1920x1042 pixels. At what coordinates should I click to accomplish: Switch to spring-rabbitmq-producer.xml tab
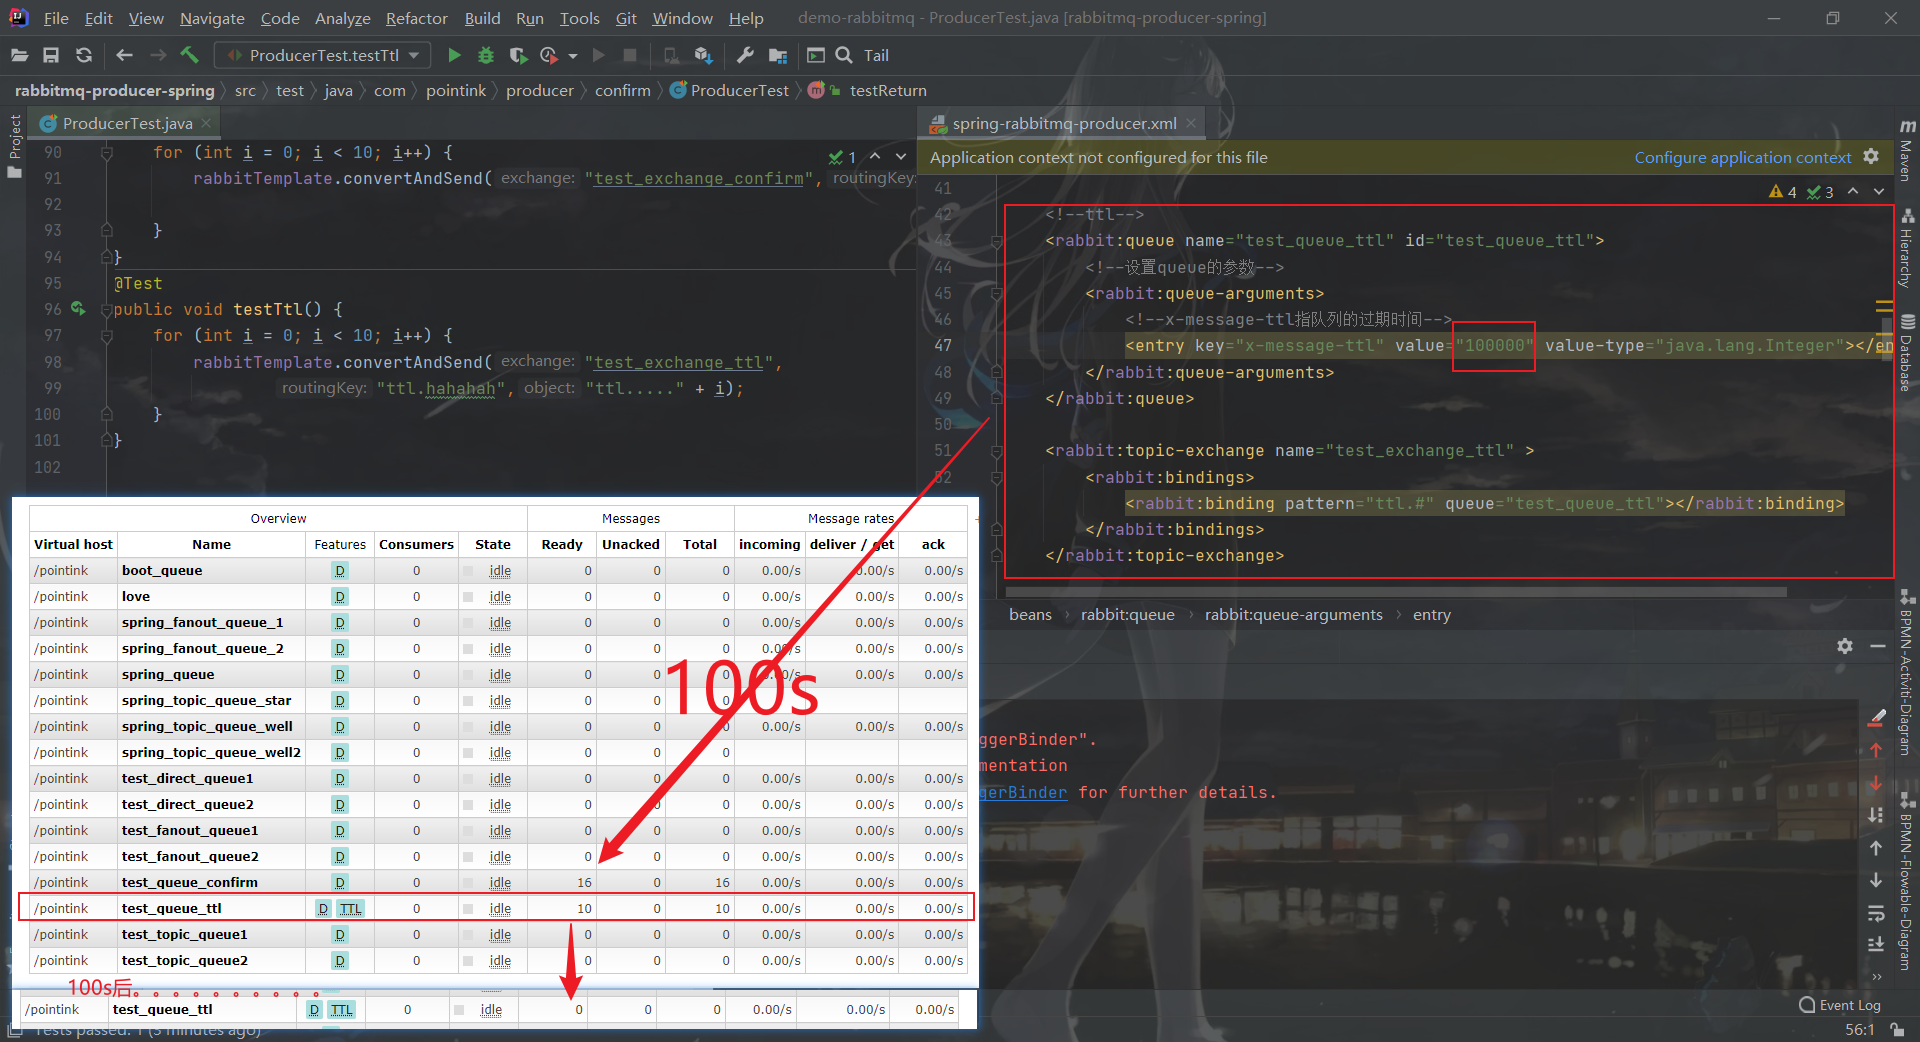click(x=1064, y=123)
